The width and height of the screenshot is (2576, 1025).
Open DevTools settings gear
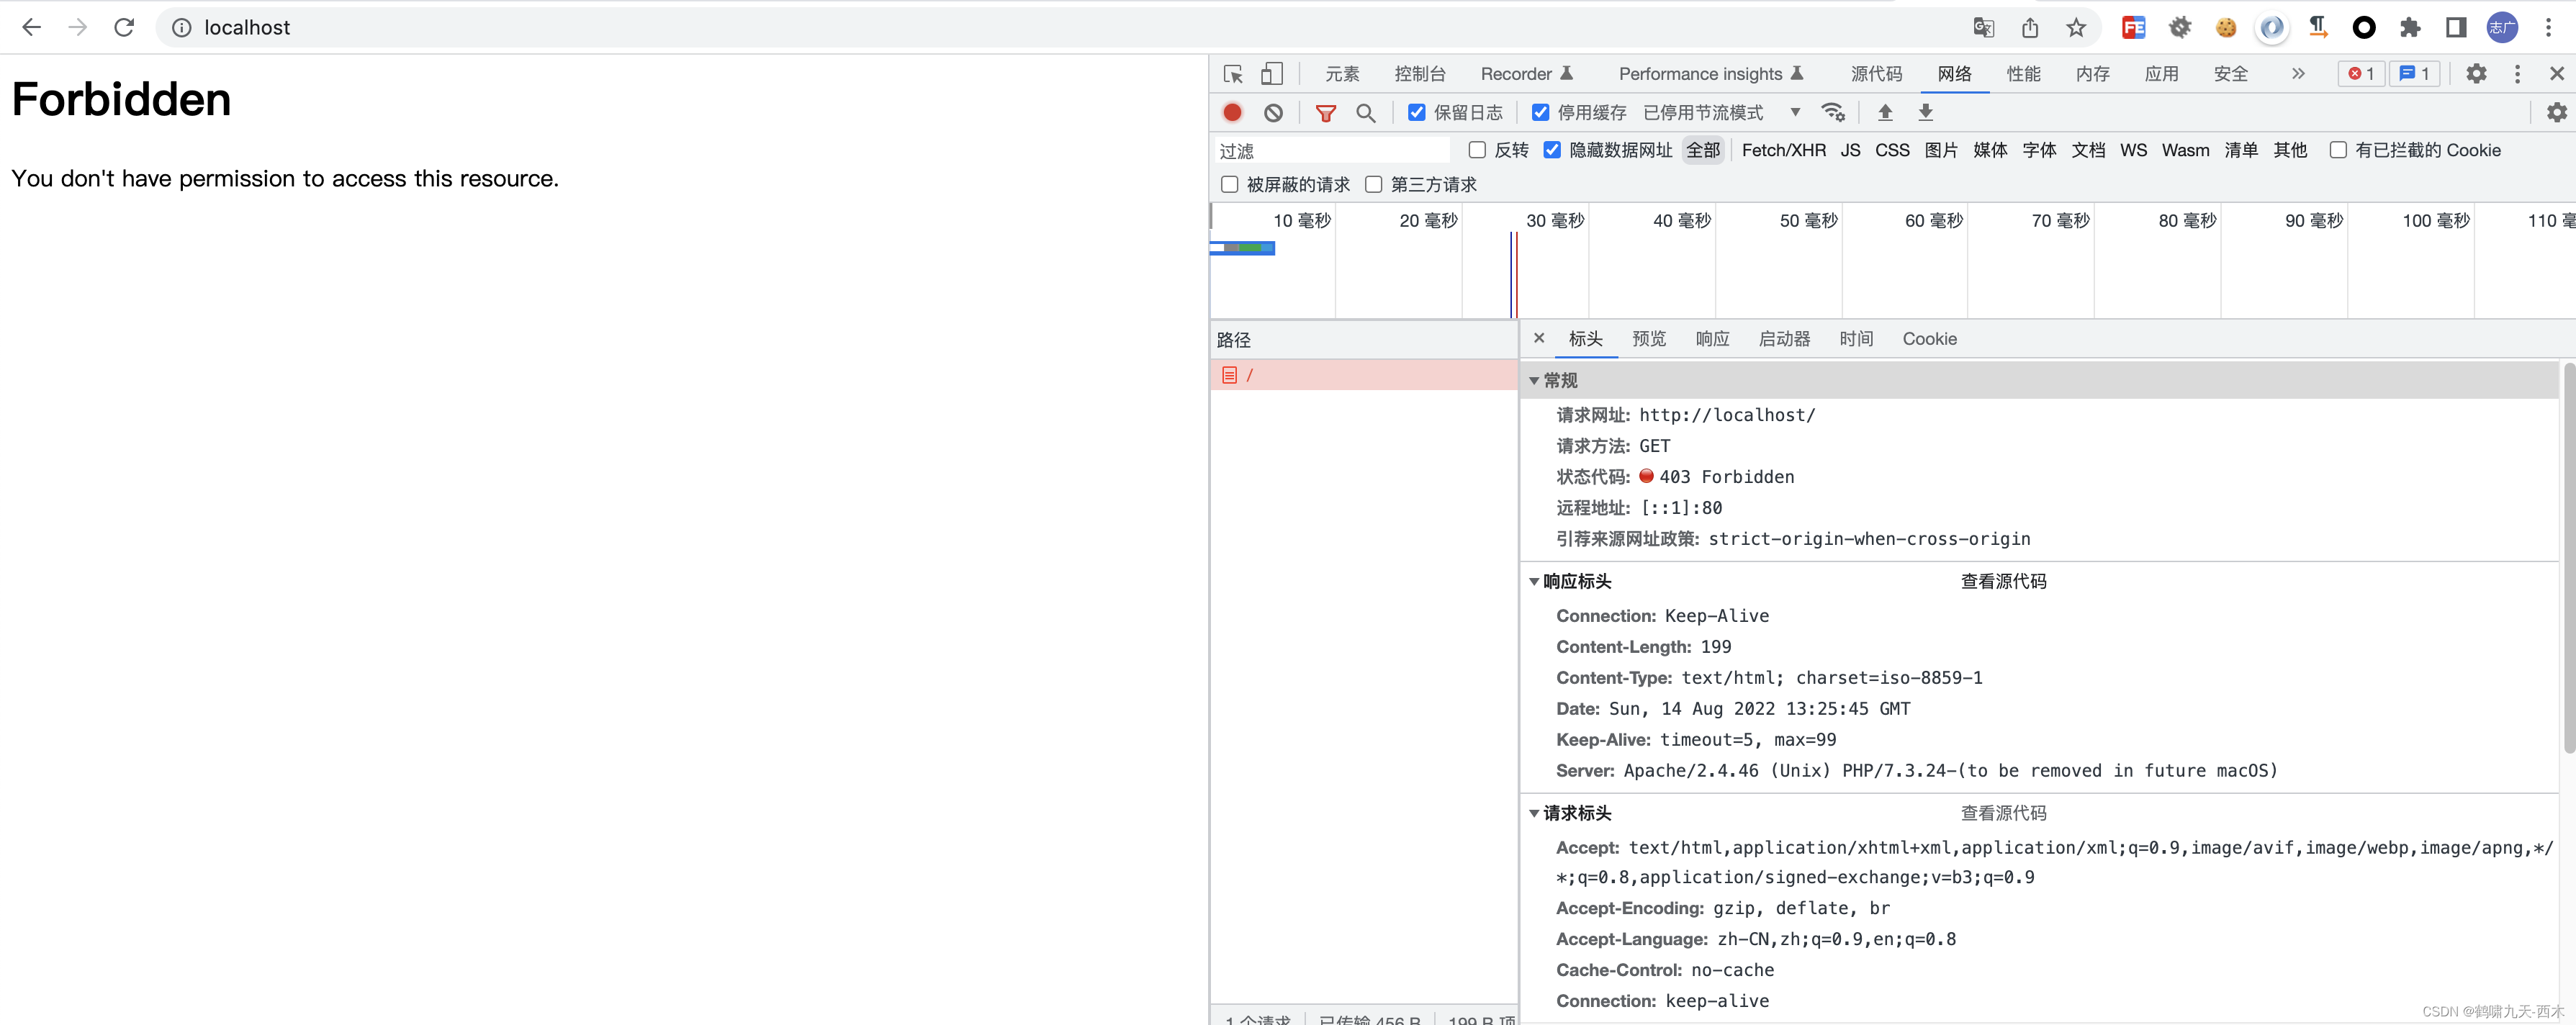pyautogui.click(x=2476, y=74)
